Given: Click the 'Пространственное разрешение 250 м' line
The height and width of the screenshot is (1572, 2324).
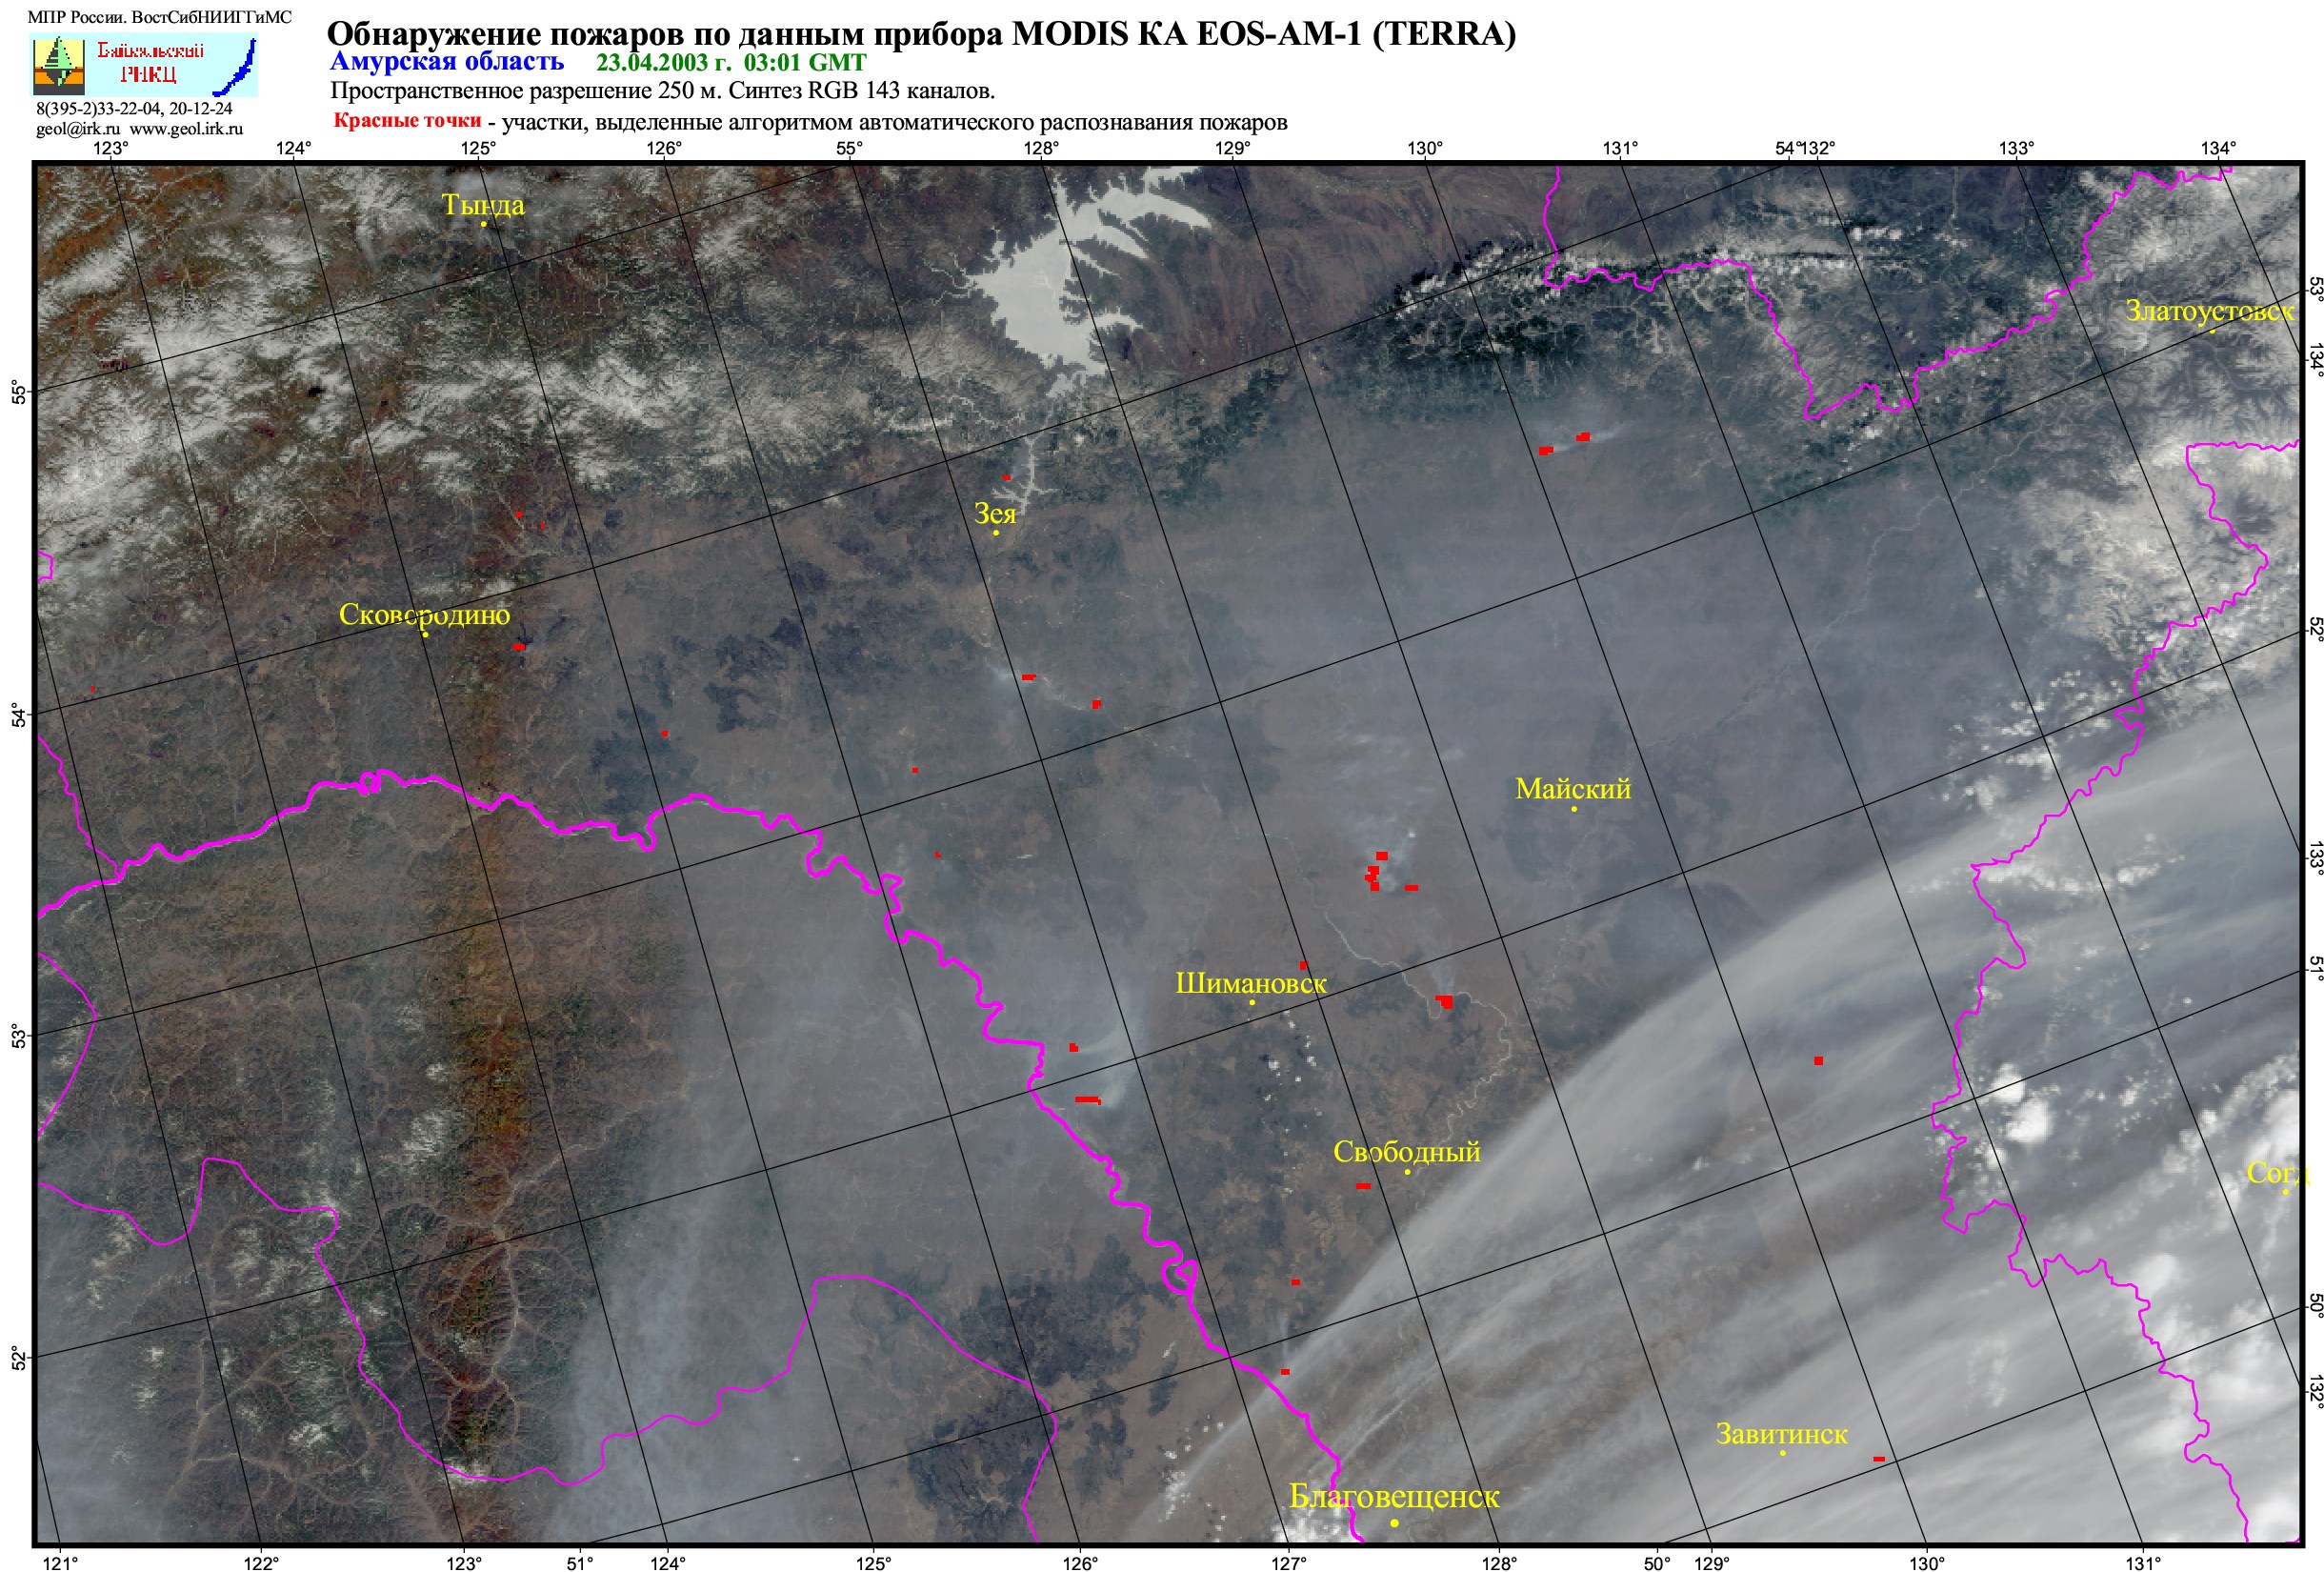Looking at the screenshot, I should [662, 91].
